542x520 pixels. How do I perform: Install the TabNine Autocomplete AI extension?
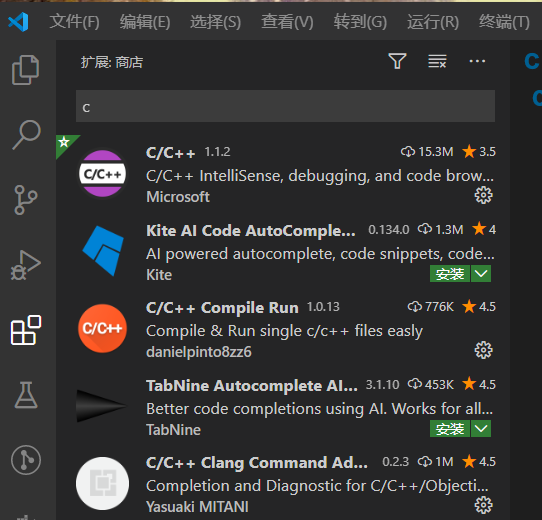450,429
